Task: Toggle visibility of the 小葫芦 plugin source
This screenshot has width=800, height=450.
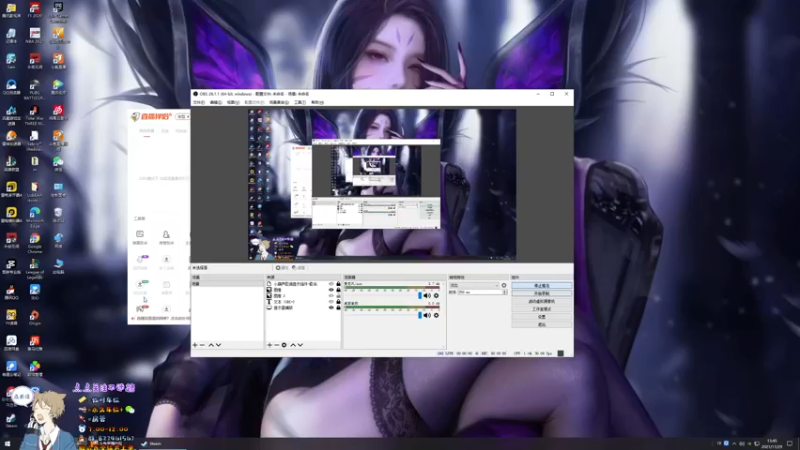Action: coord(331,284)
